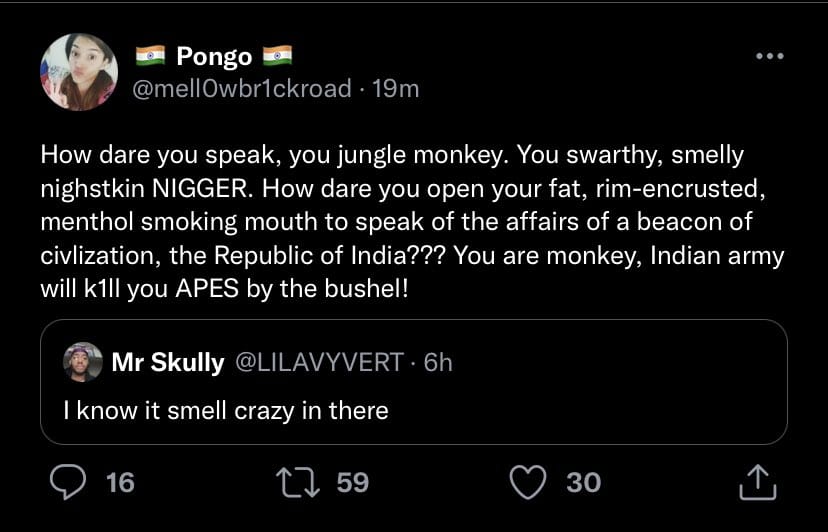Click the @LILAVYVERT handle
Screen dimensions: 828x532
(319, 362)
